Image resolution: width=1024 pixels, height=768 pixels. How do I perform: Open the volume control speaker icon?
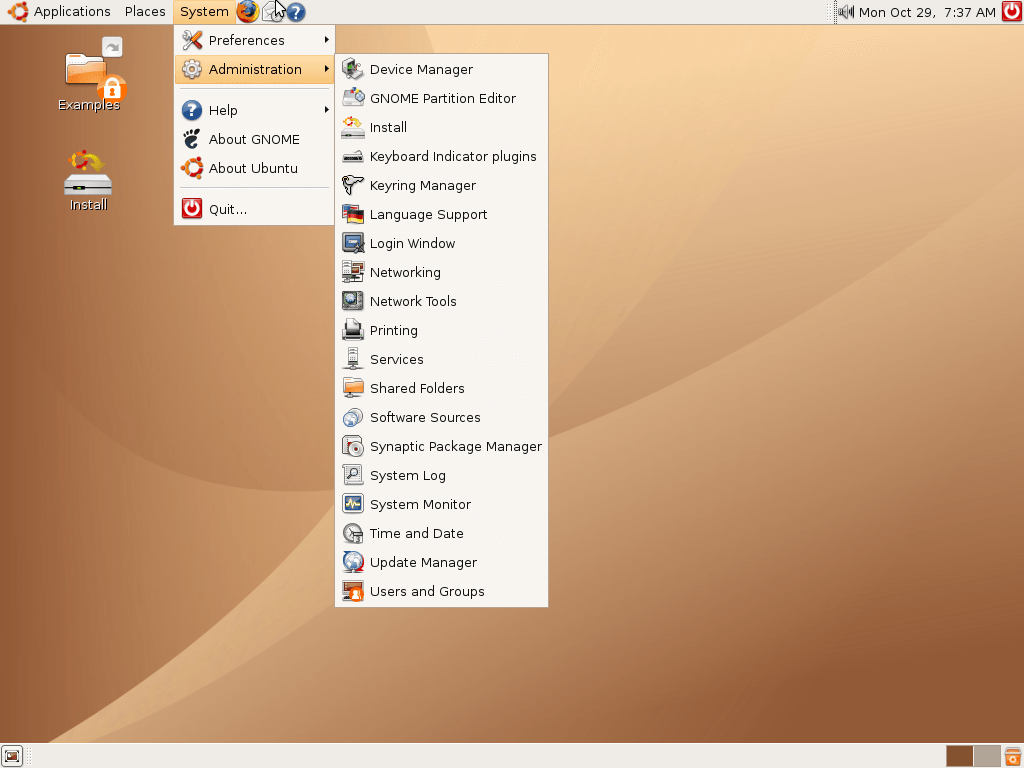coord(846,12)
